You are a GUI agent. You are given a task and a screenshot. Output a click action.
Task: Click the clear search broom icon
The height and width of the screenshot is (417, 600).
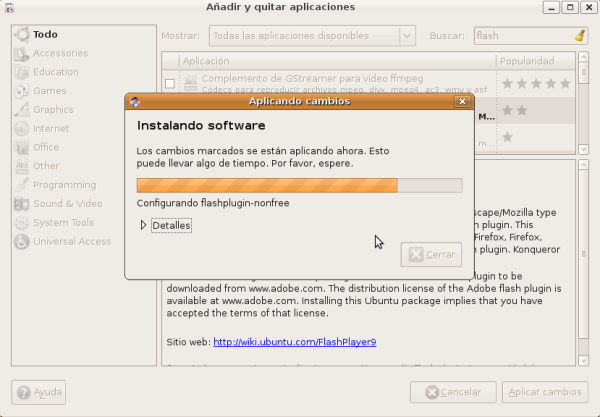(580, 35)
